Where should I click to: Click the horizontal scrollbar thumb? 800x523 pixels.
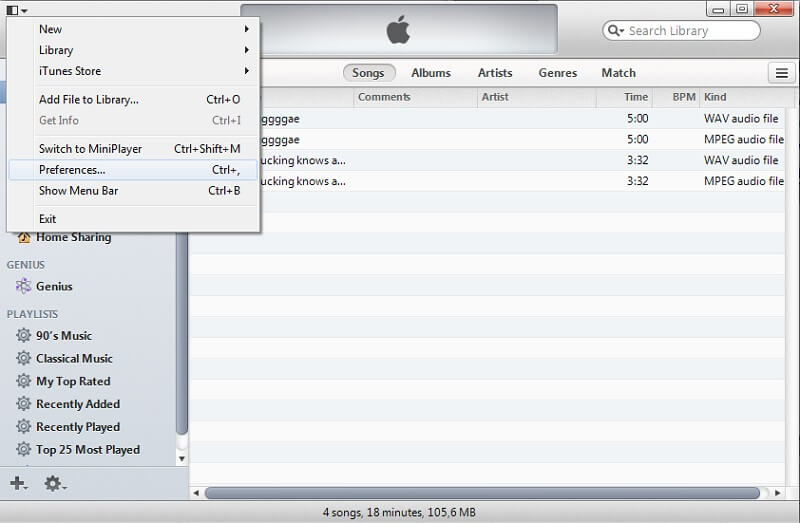coord(483,493)
